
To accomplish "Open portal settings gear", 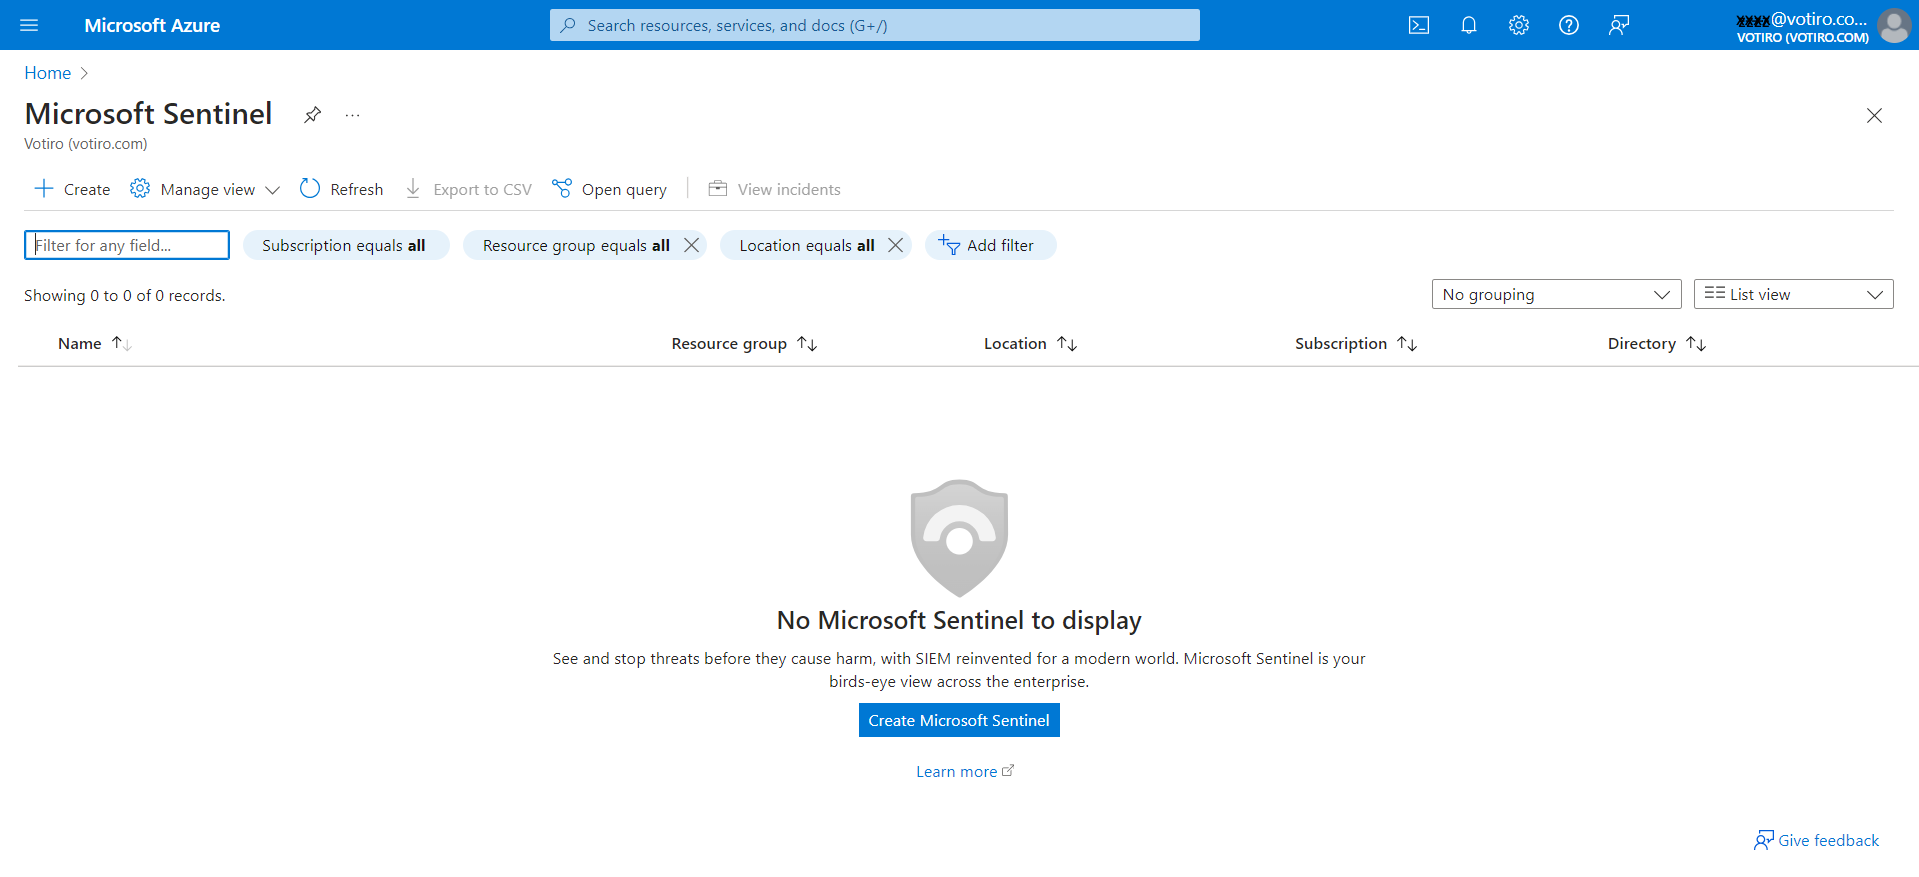I will (x=1518, y=25).
